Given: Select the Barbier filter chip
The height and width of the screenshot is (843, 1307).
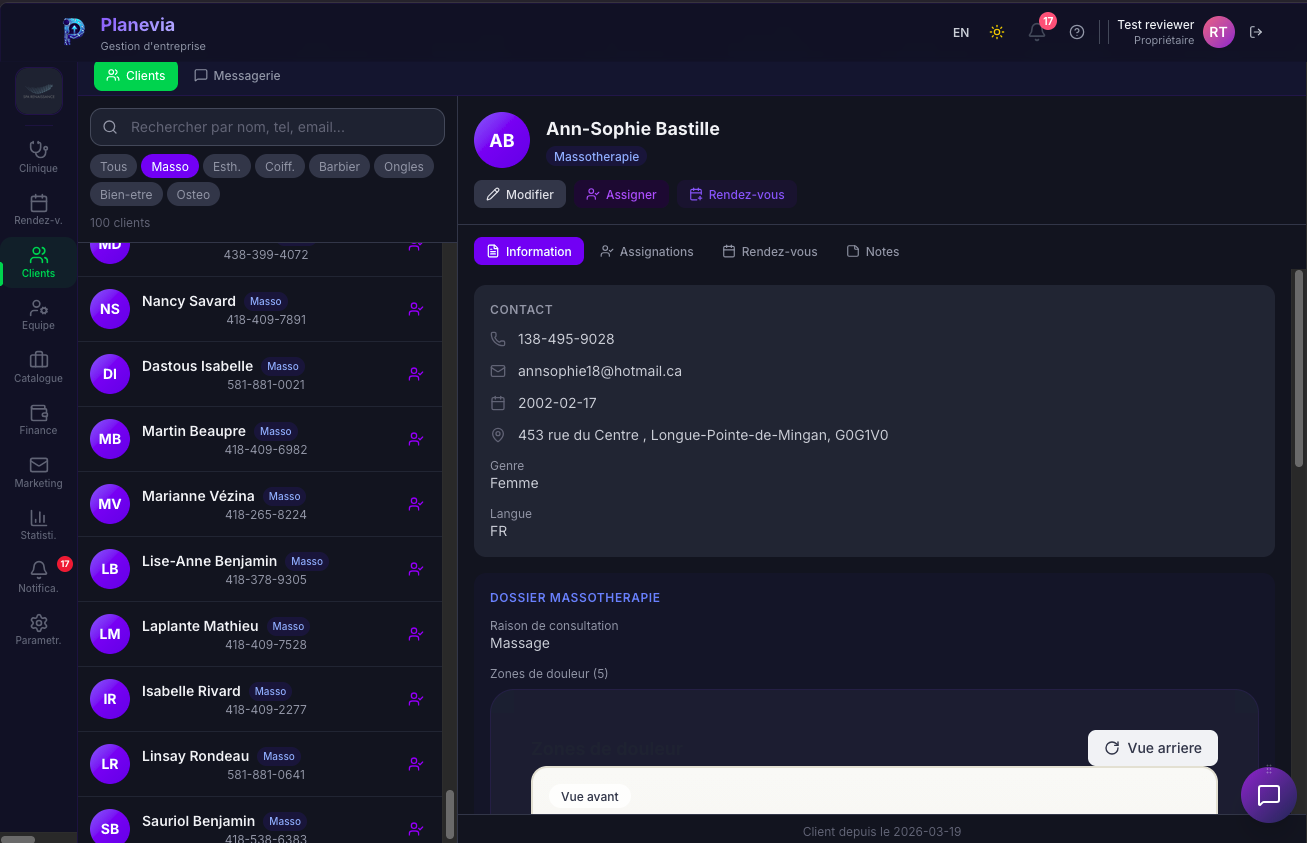Looking at the screenshot, I should 340,166.
